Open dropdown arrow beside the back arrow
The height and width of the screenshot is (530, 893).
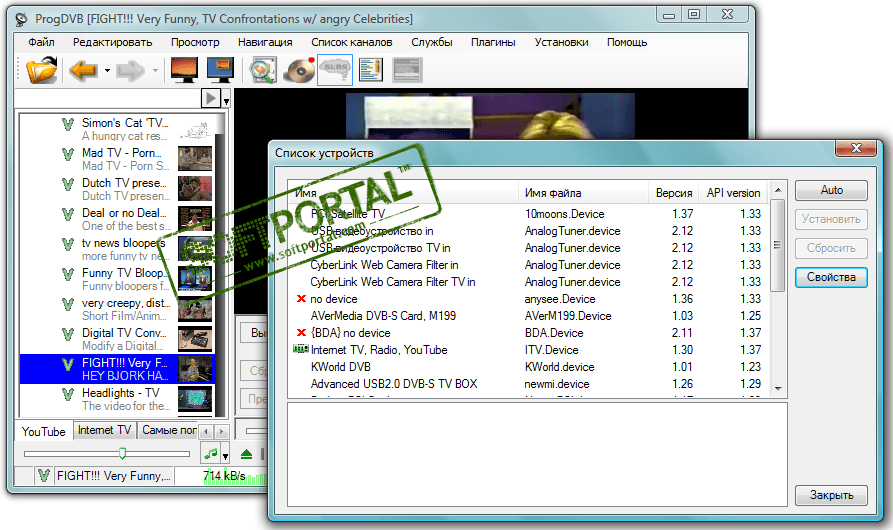pos(107,71)
